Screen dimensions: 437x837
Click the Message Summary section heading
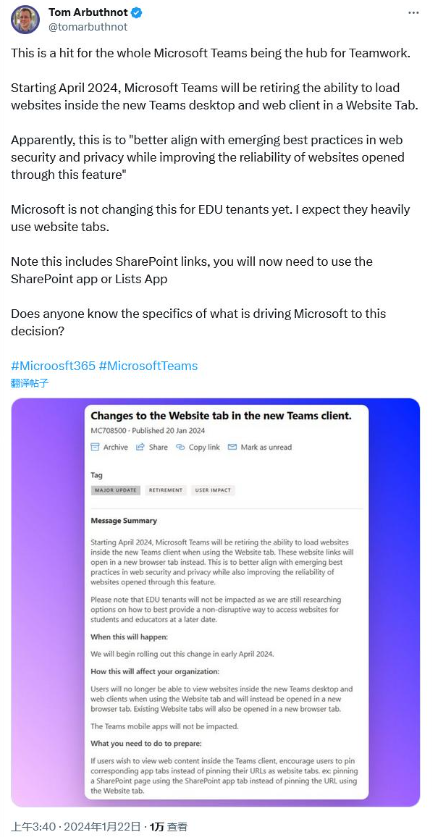click(x=124, y=520)
